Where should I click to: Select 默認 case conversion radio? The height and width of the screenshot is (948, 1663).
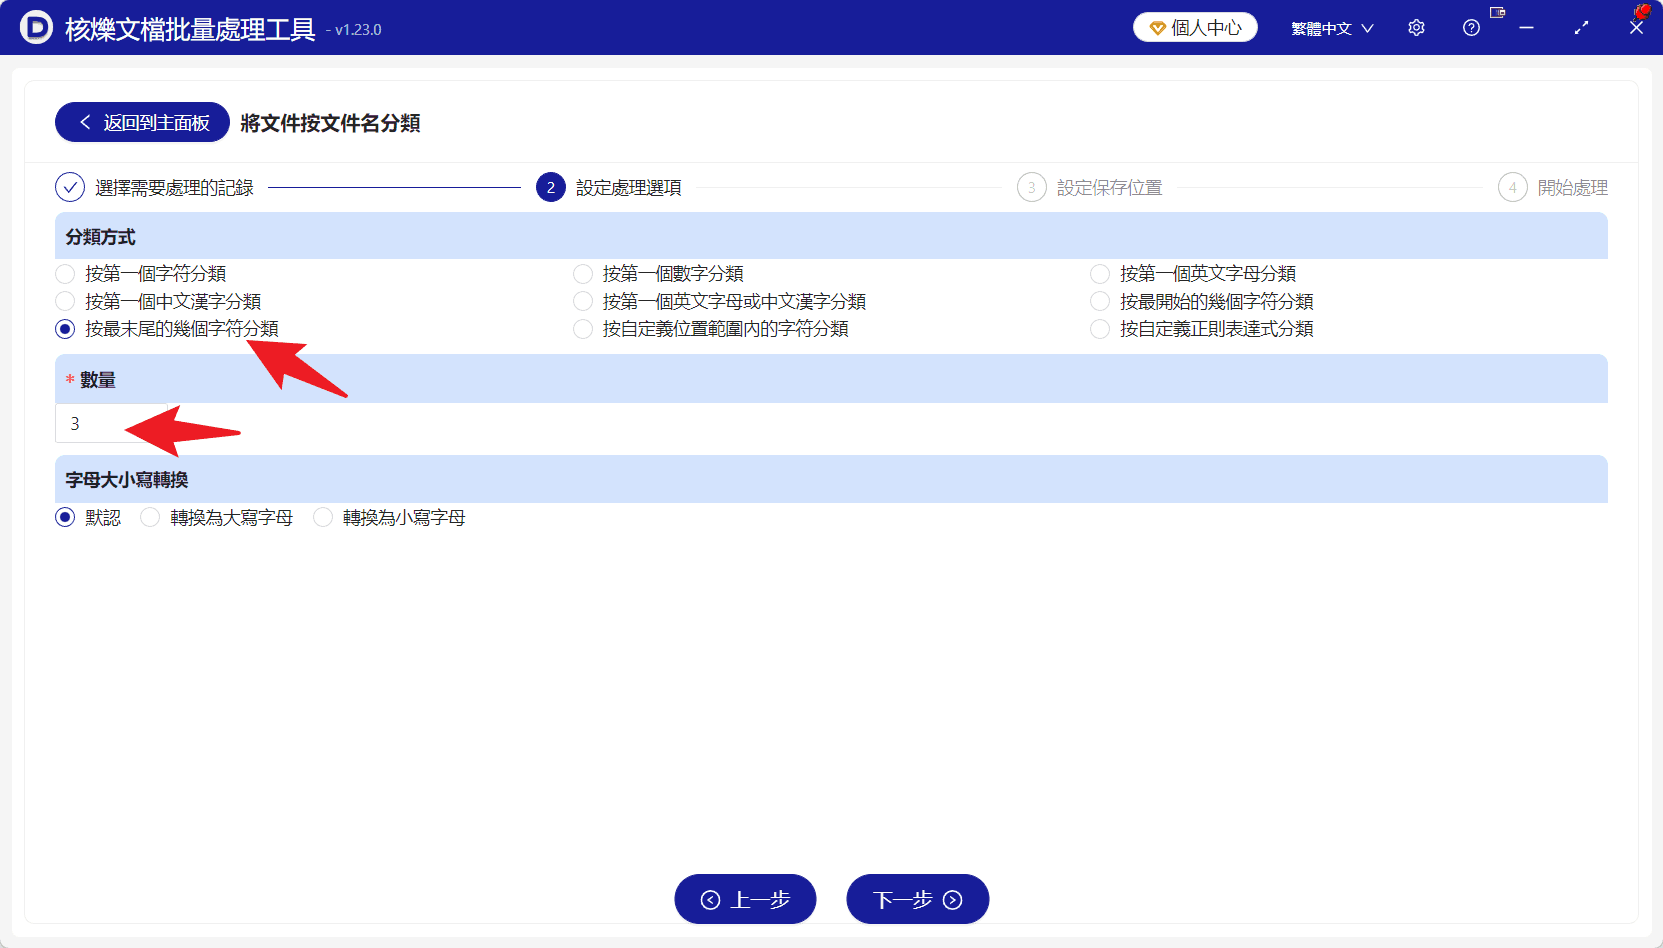(x=65, y=517)
